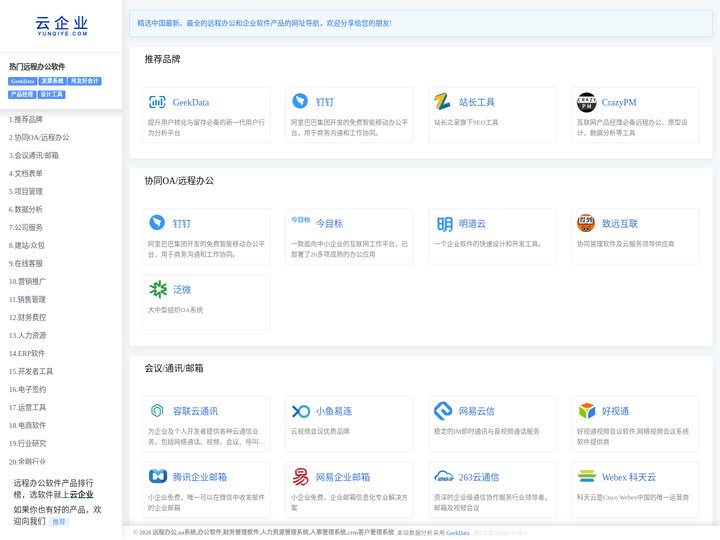
Task: Click the 容联云通讯 hexagon icon
Action: click(x=157, y=411)
